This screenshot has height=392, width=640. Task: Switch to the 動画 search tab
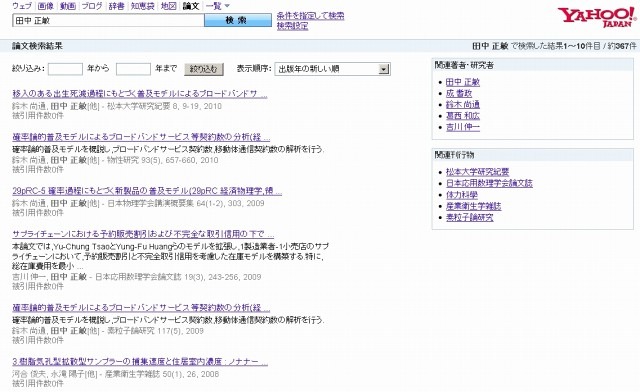(x=68, y=6)
